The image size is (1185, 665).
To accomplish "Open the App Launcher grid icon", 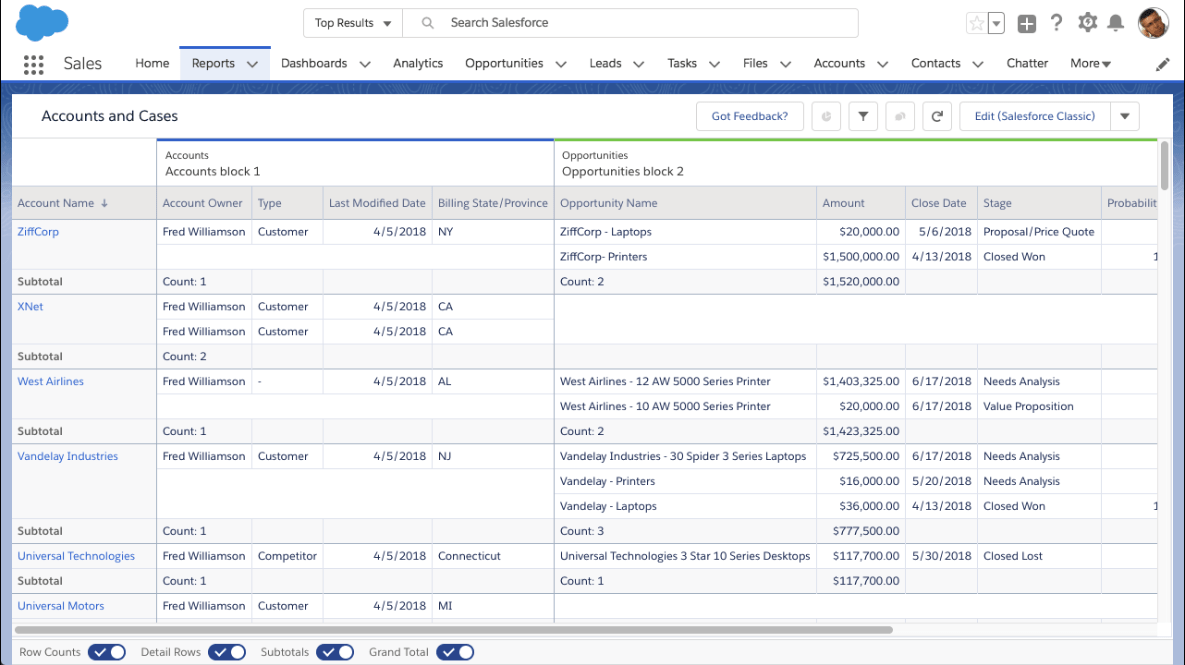I will coord(33,64).
